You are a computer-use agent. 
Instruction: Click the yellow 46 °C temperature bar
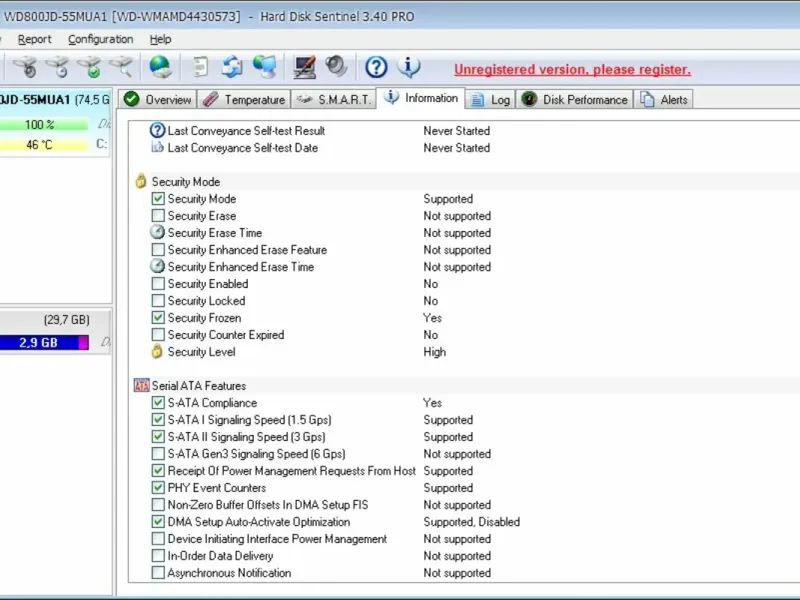pos(44,145)
